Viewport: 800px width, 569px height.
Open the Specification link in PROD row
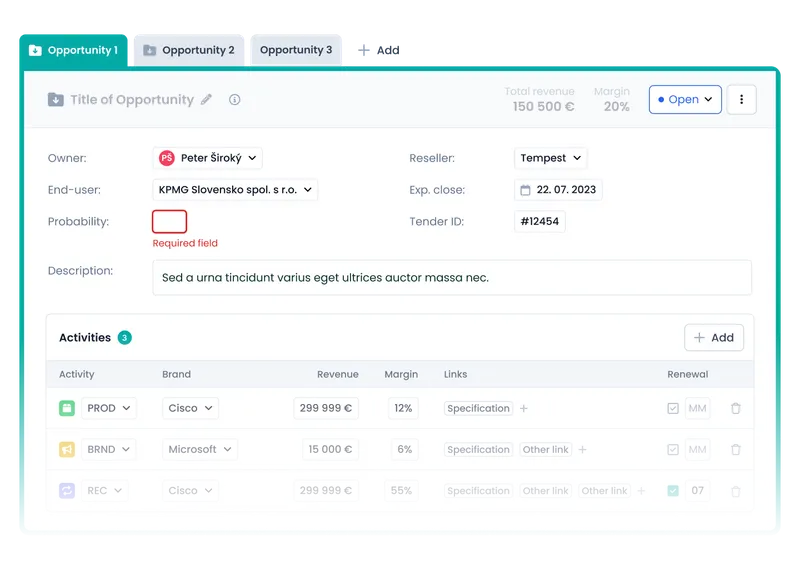click(x=478, y=408)
